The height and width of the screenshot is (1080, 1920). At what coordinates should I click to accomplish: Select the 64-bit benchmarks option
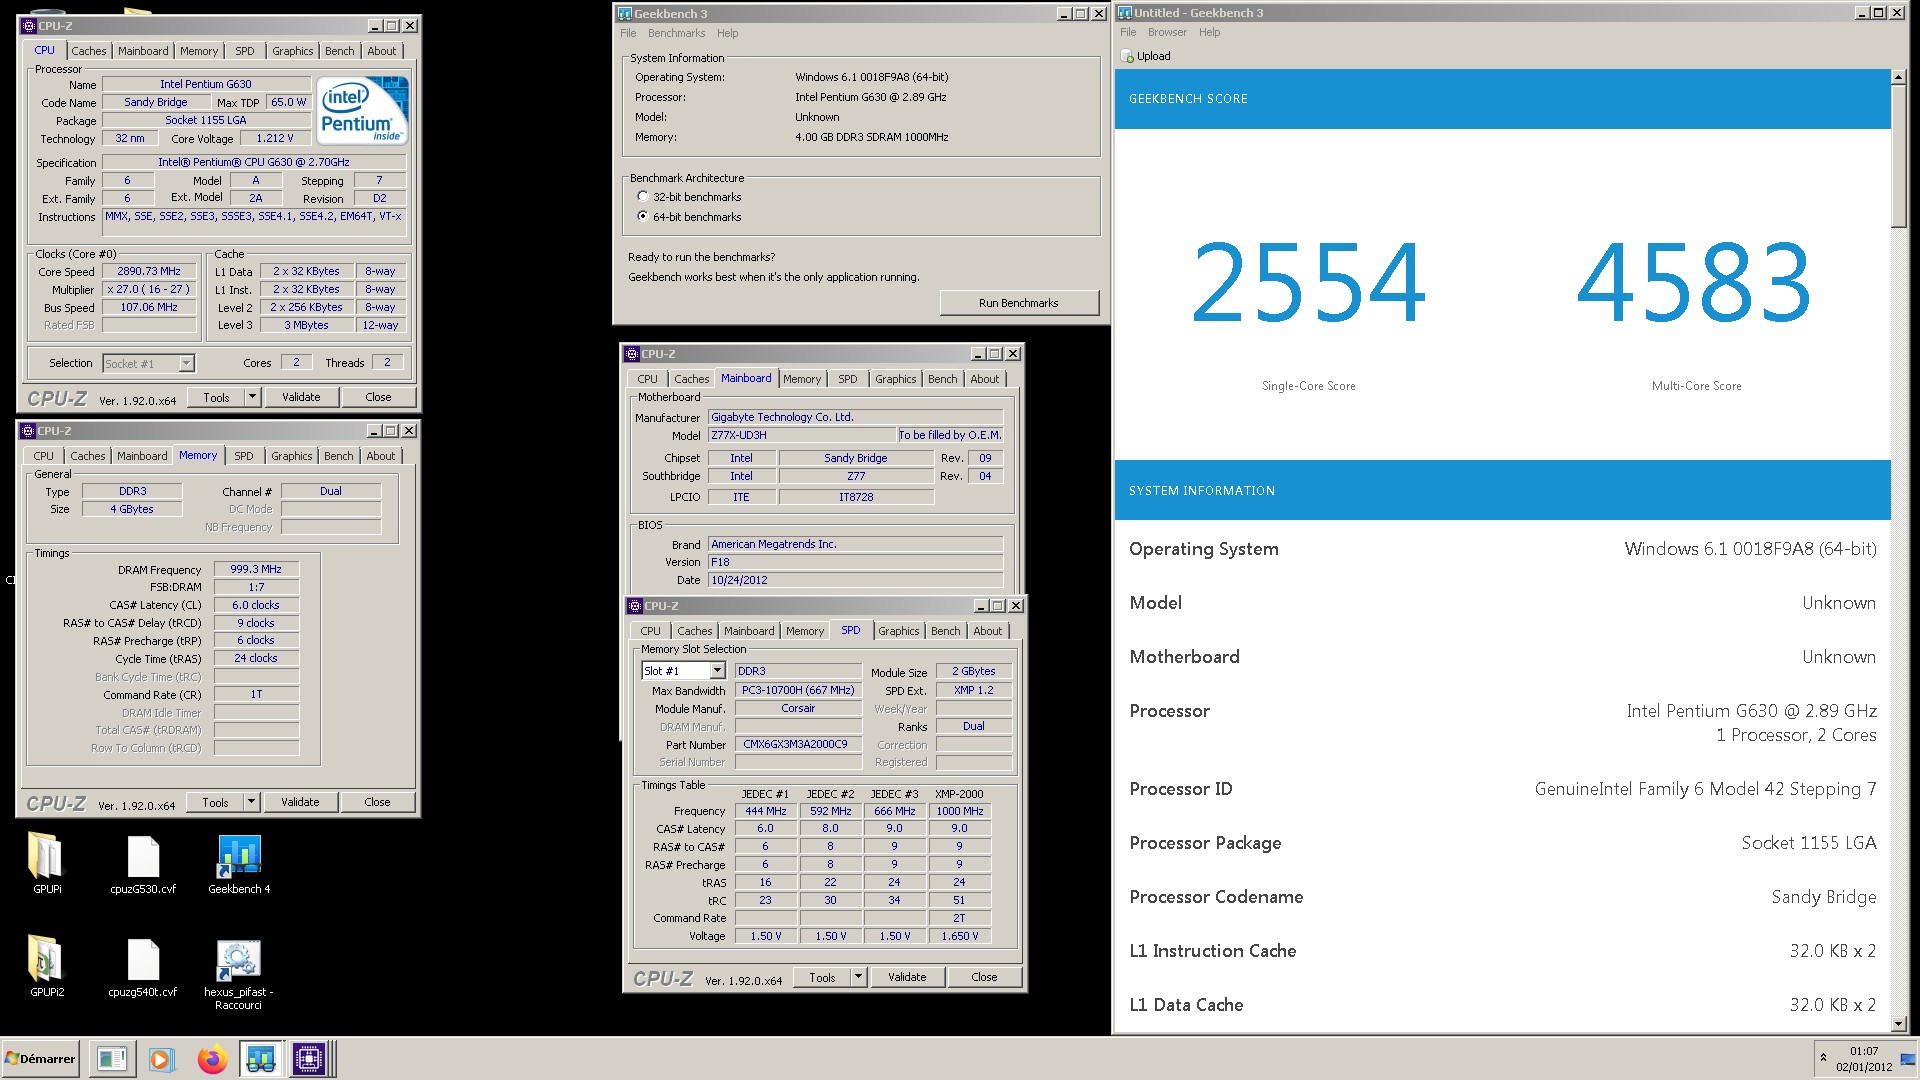tap(643, 216)
